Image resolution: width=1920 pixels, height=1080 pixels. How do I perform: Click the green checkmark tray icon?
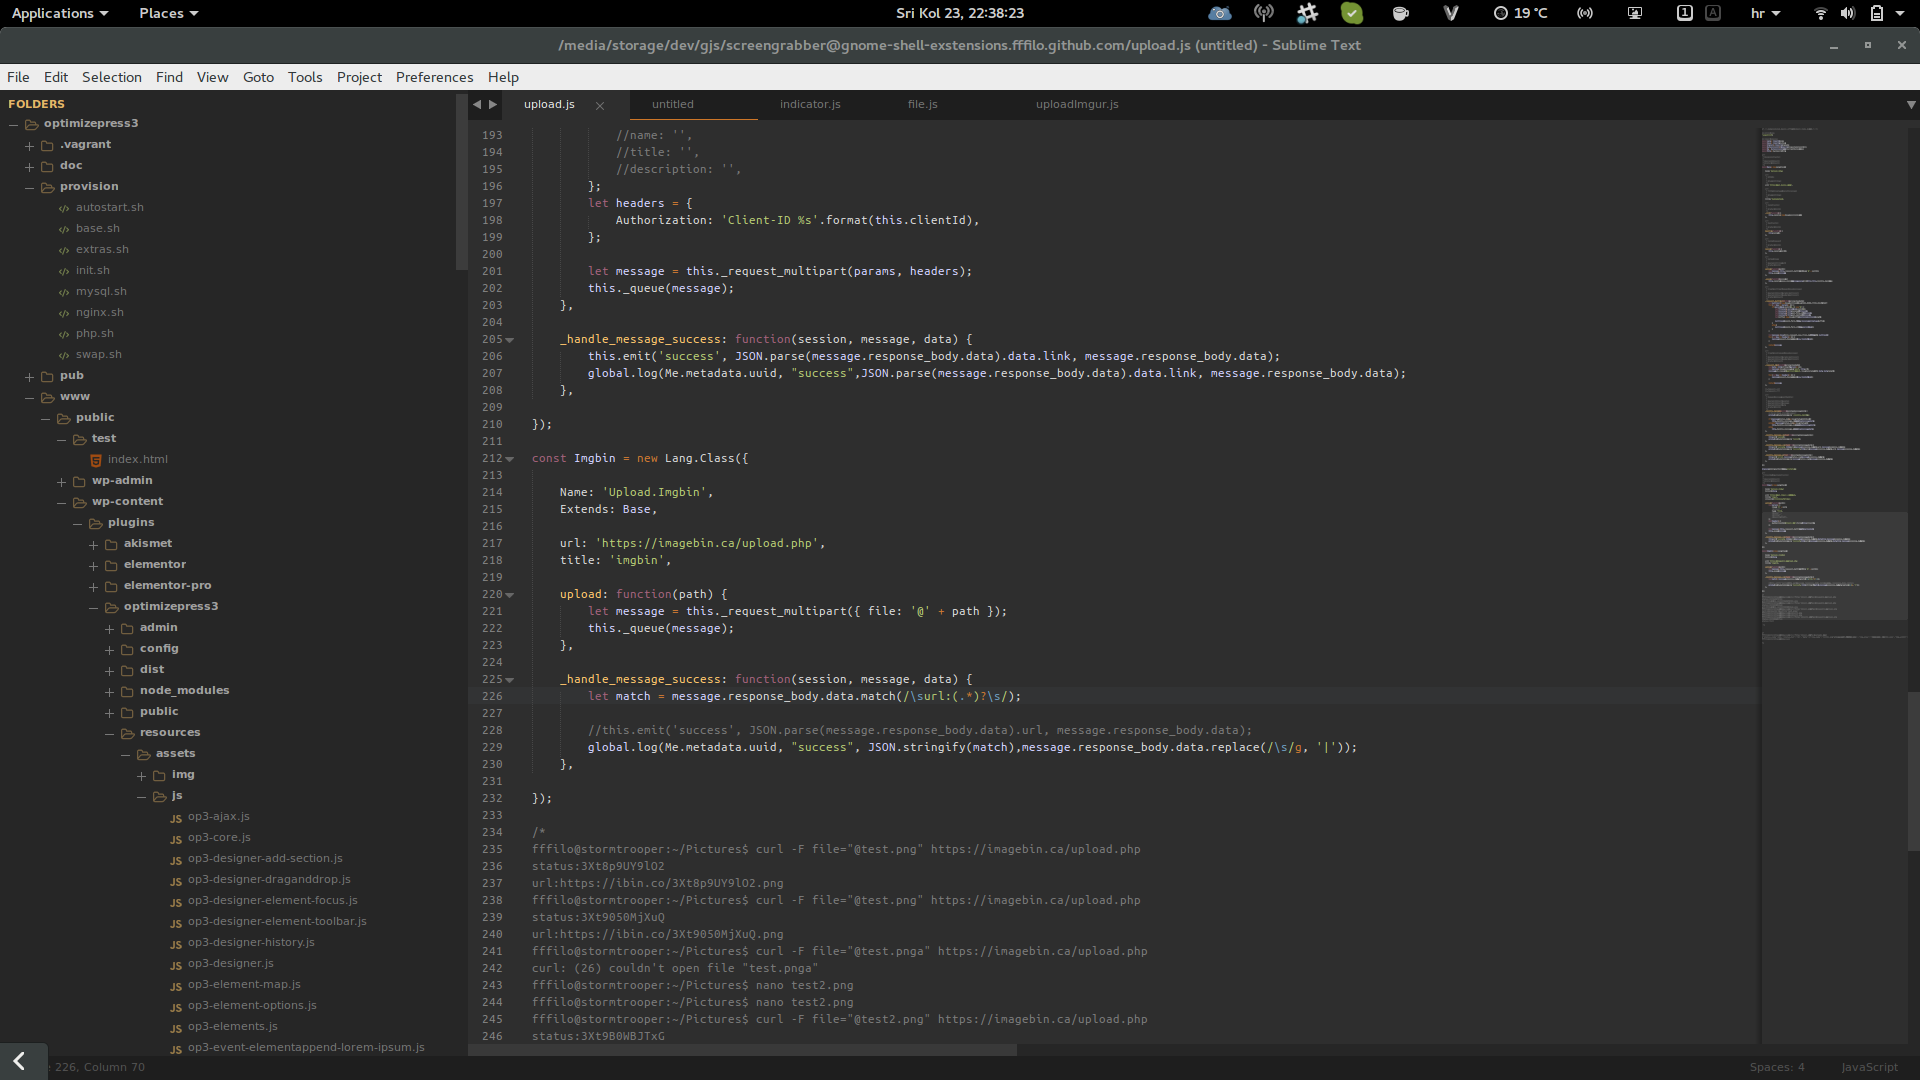pos(1352,13)
